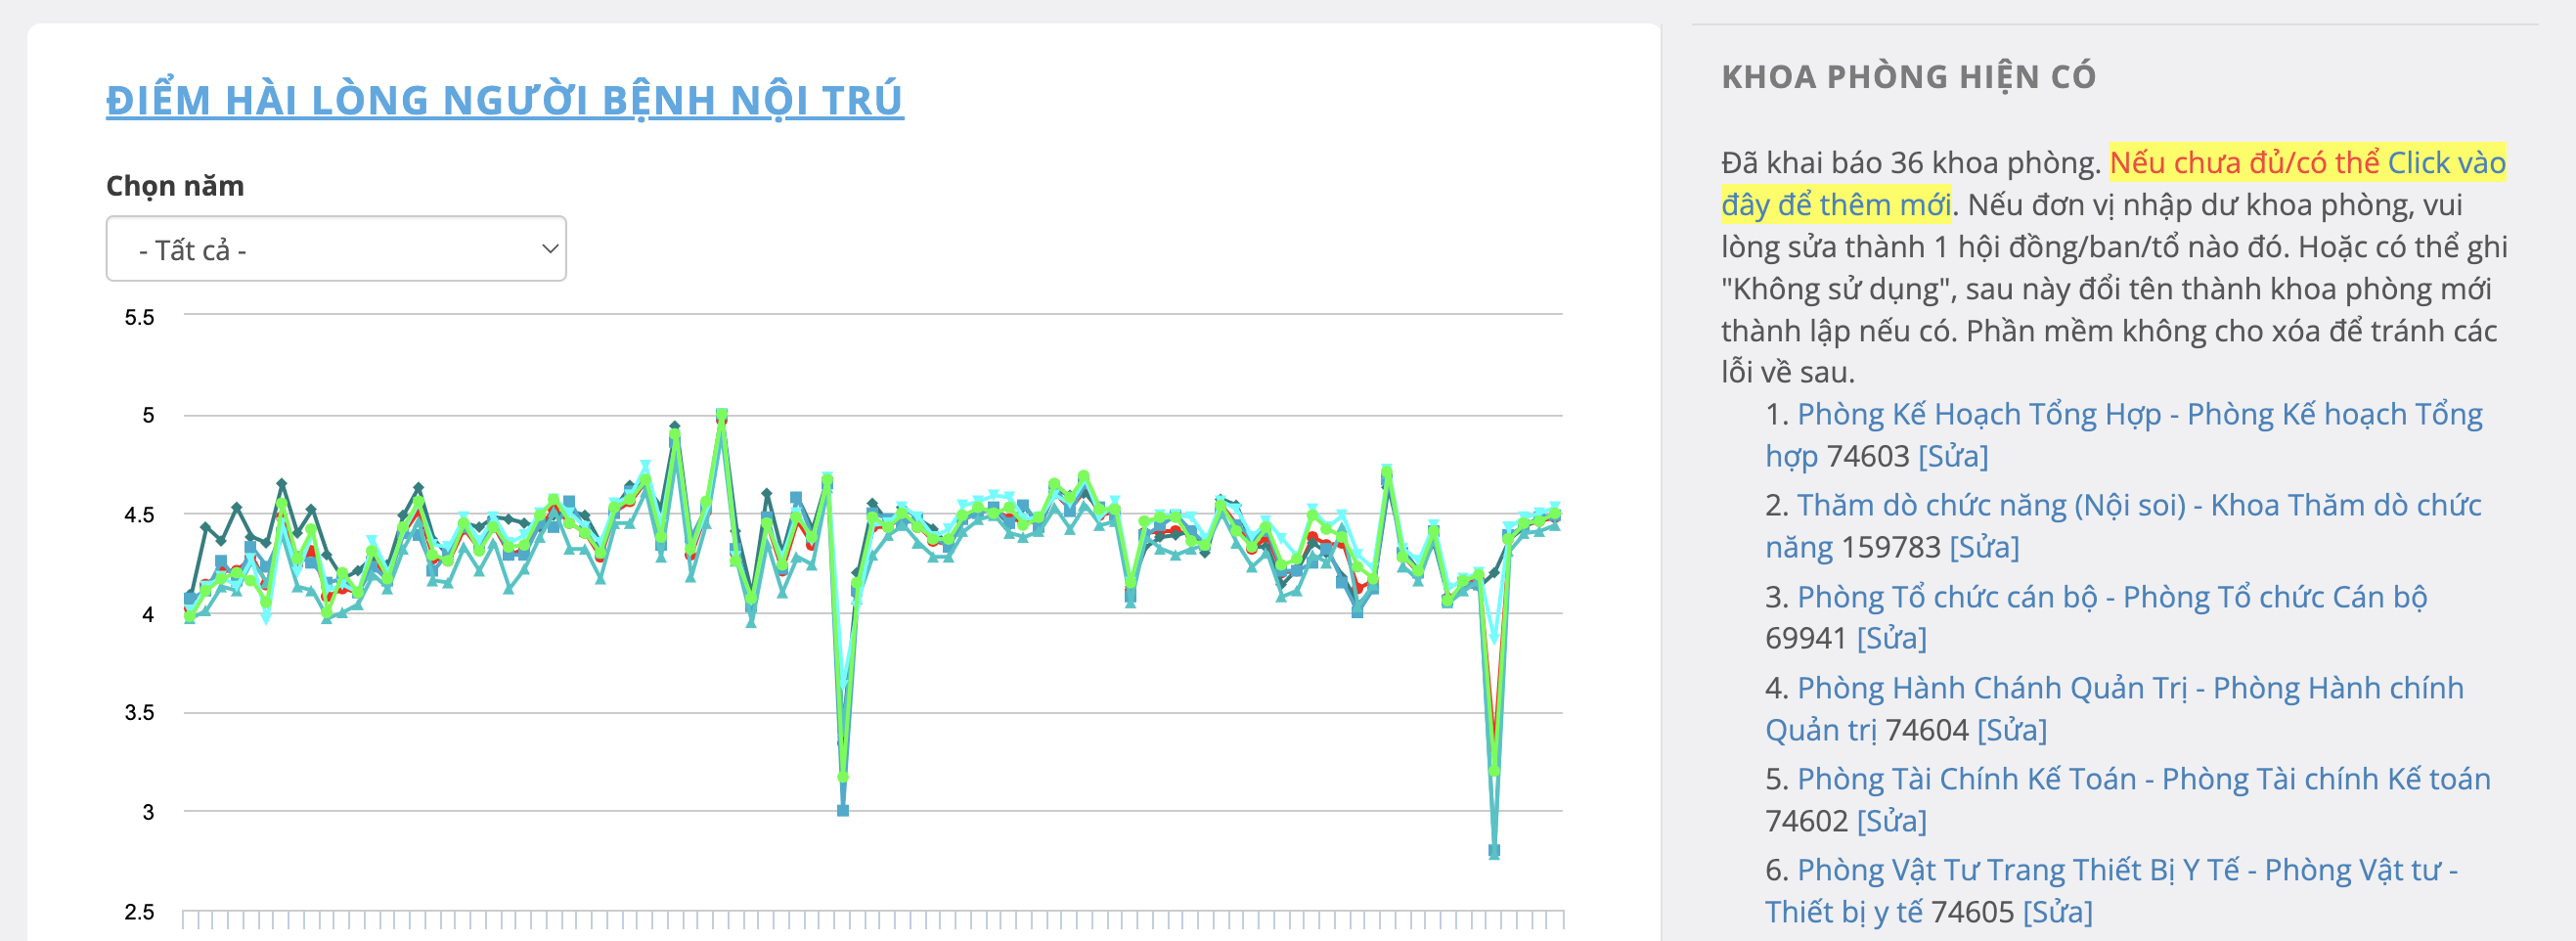The width and height of the screenshot is (2576, 941).
Task: Click [Sửa] next to 159783
Action: pyautogui.click(x=1984, y=547)
